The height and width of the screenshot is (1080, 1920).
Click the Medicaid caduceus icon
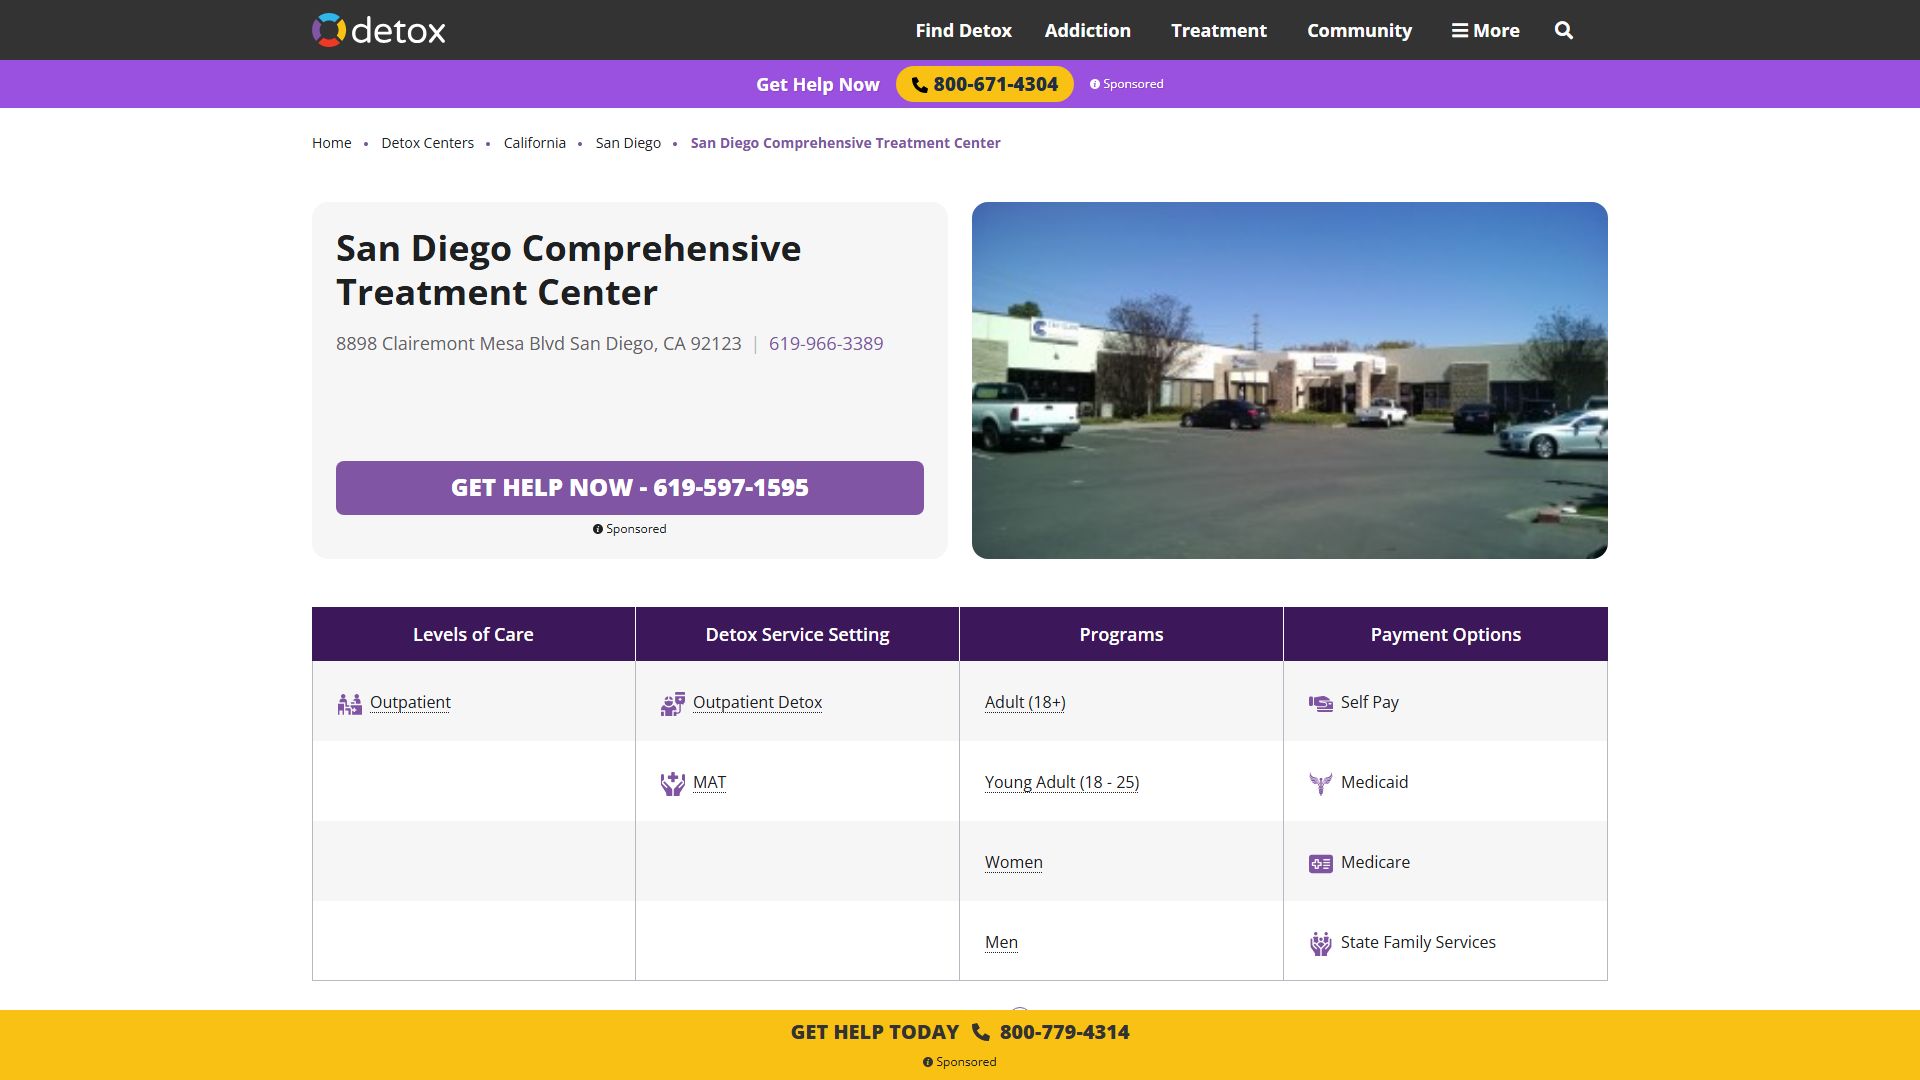1321,783
